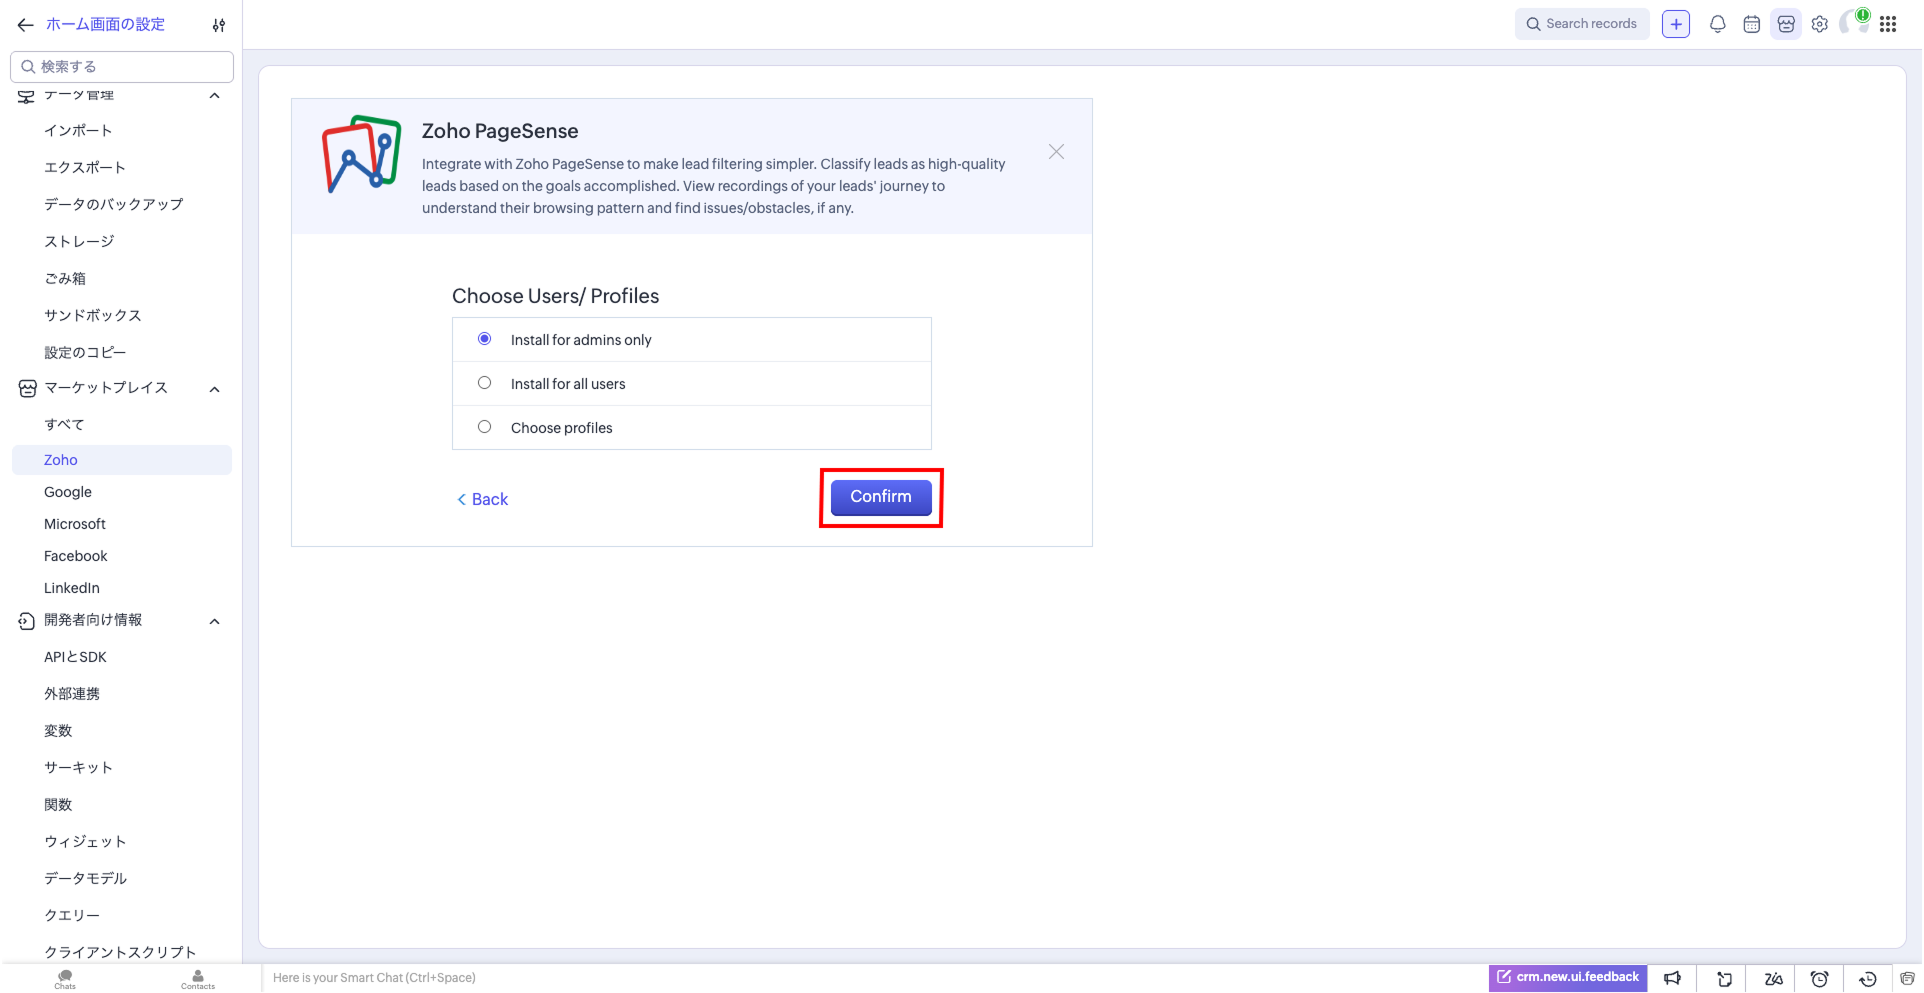
Task: Click the plus create-record button
Action: tap(1675, 24)
